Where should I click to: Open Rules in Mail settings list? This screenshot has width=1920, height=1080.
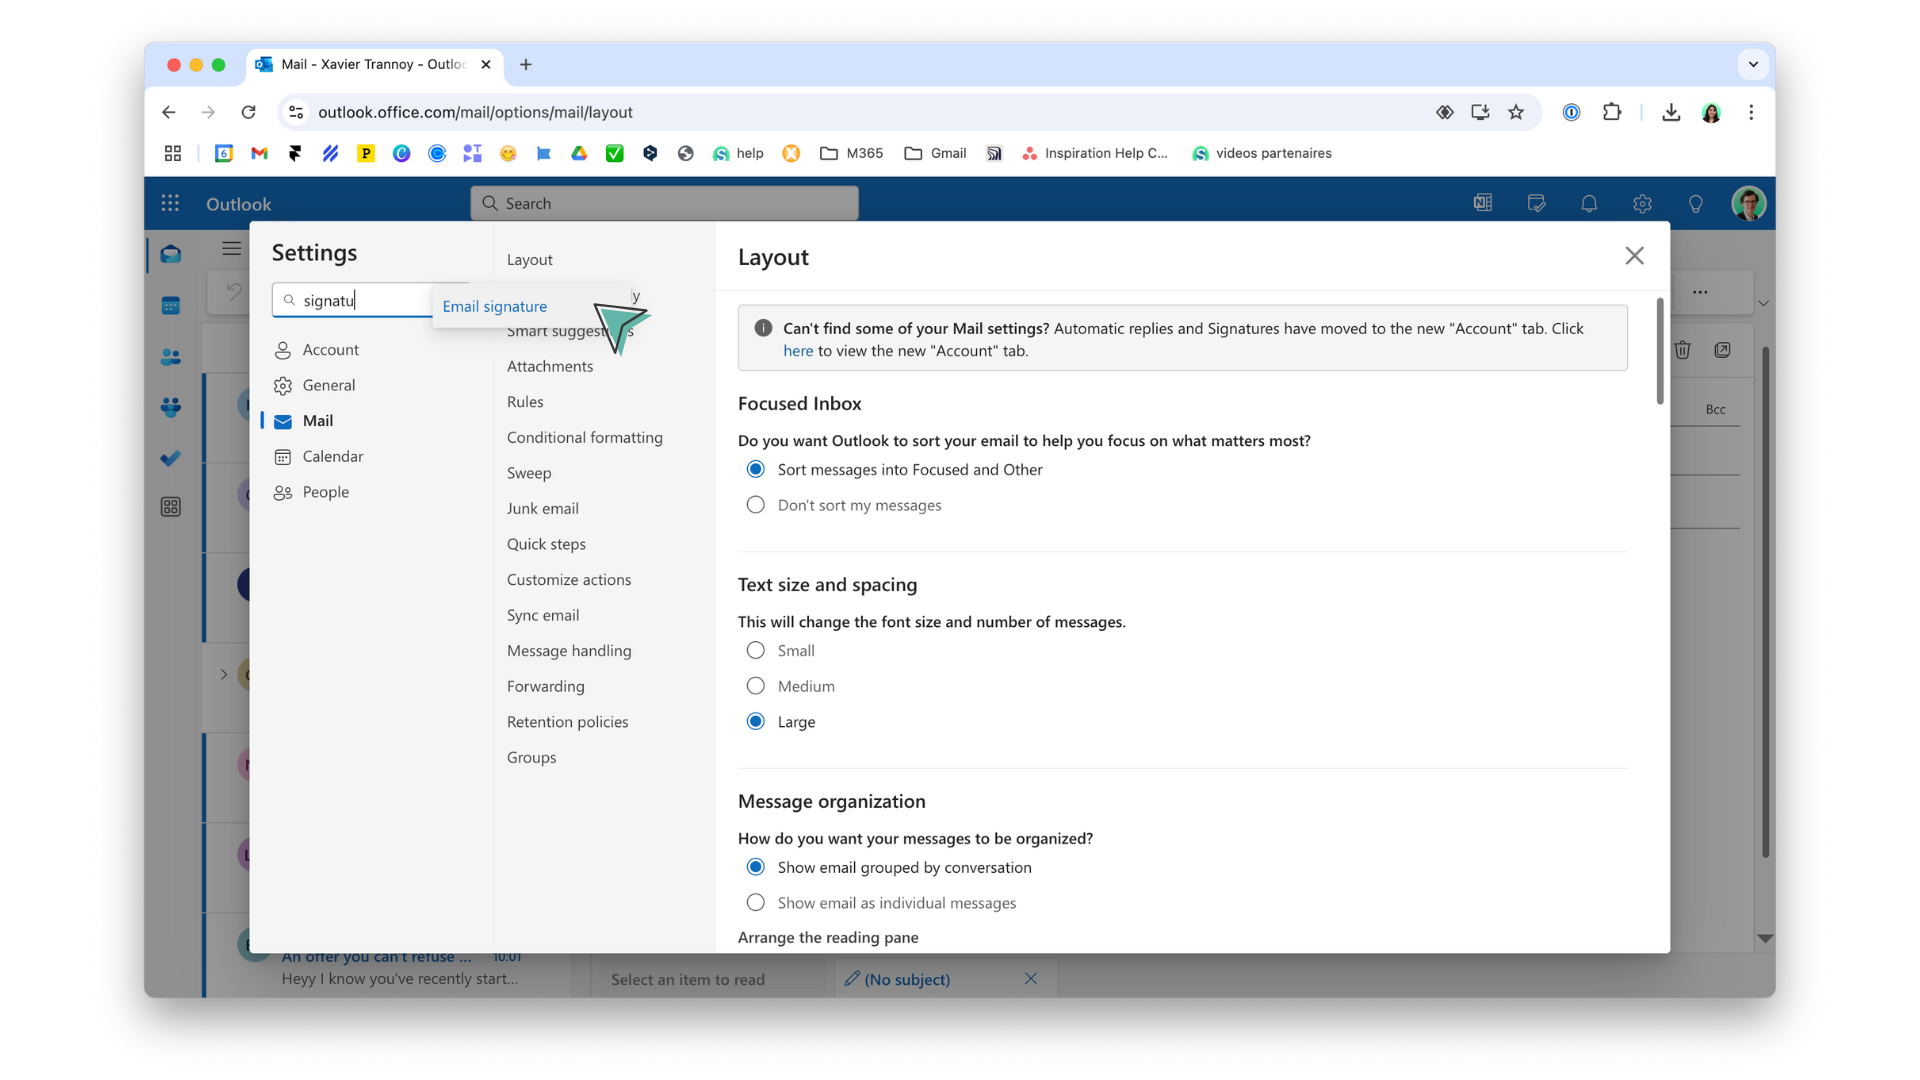525,402
